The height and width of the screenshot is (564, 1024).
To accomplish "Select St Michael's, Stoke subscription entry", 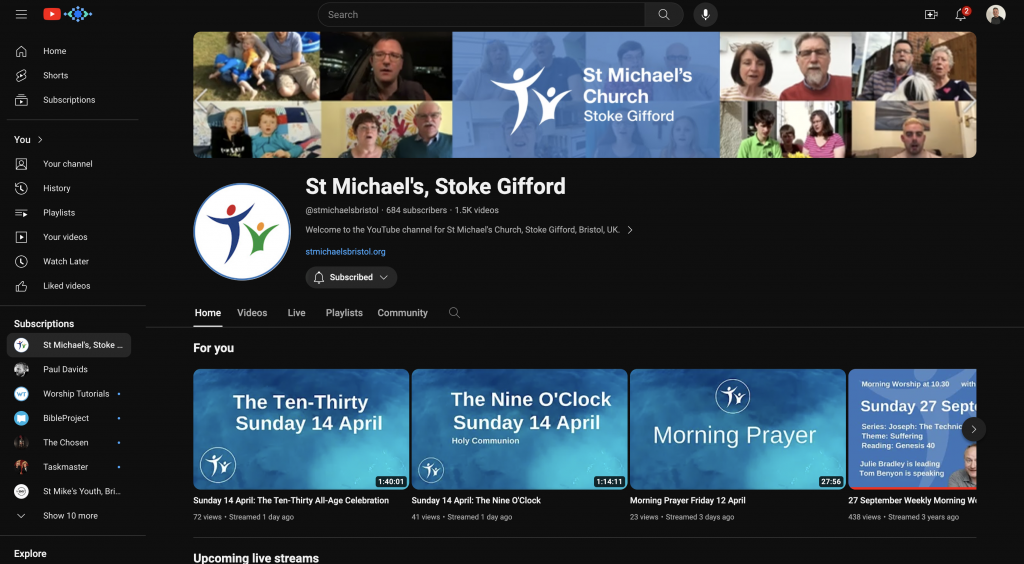I will (x=69, y=345).
